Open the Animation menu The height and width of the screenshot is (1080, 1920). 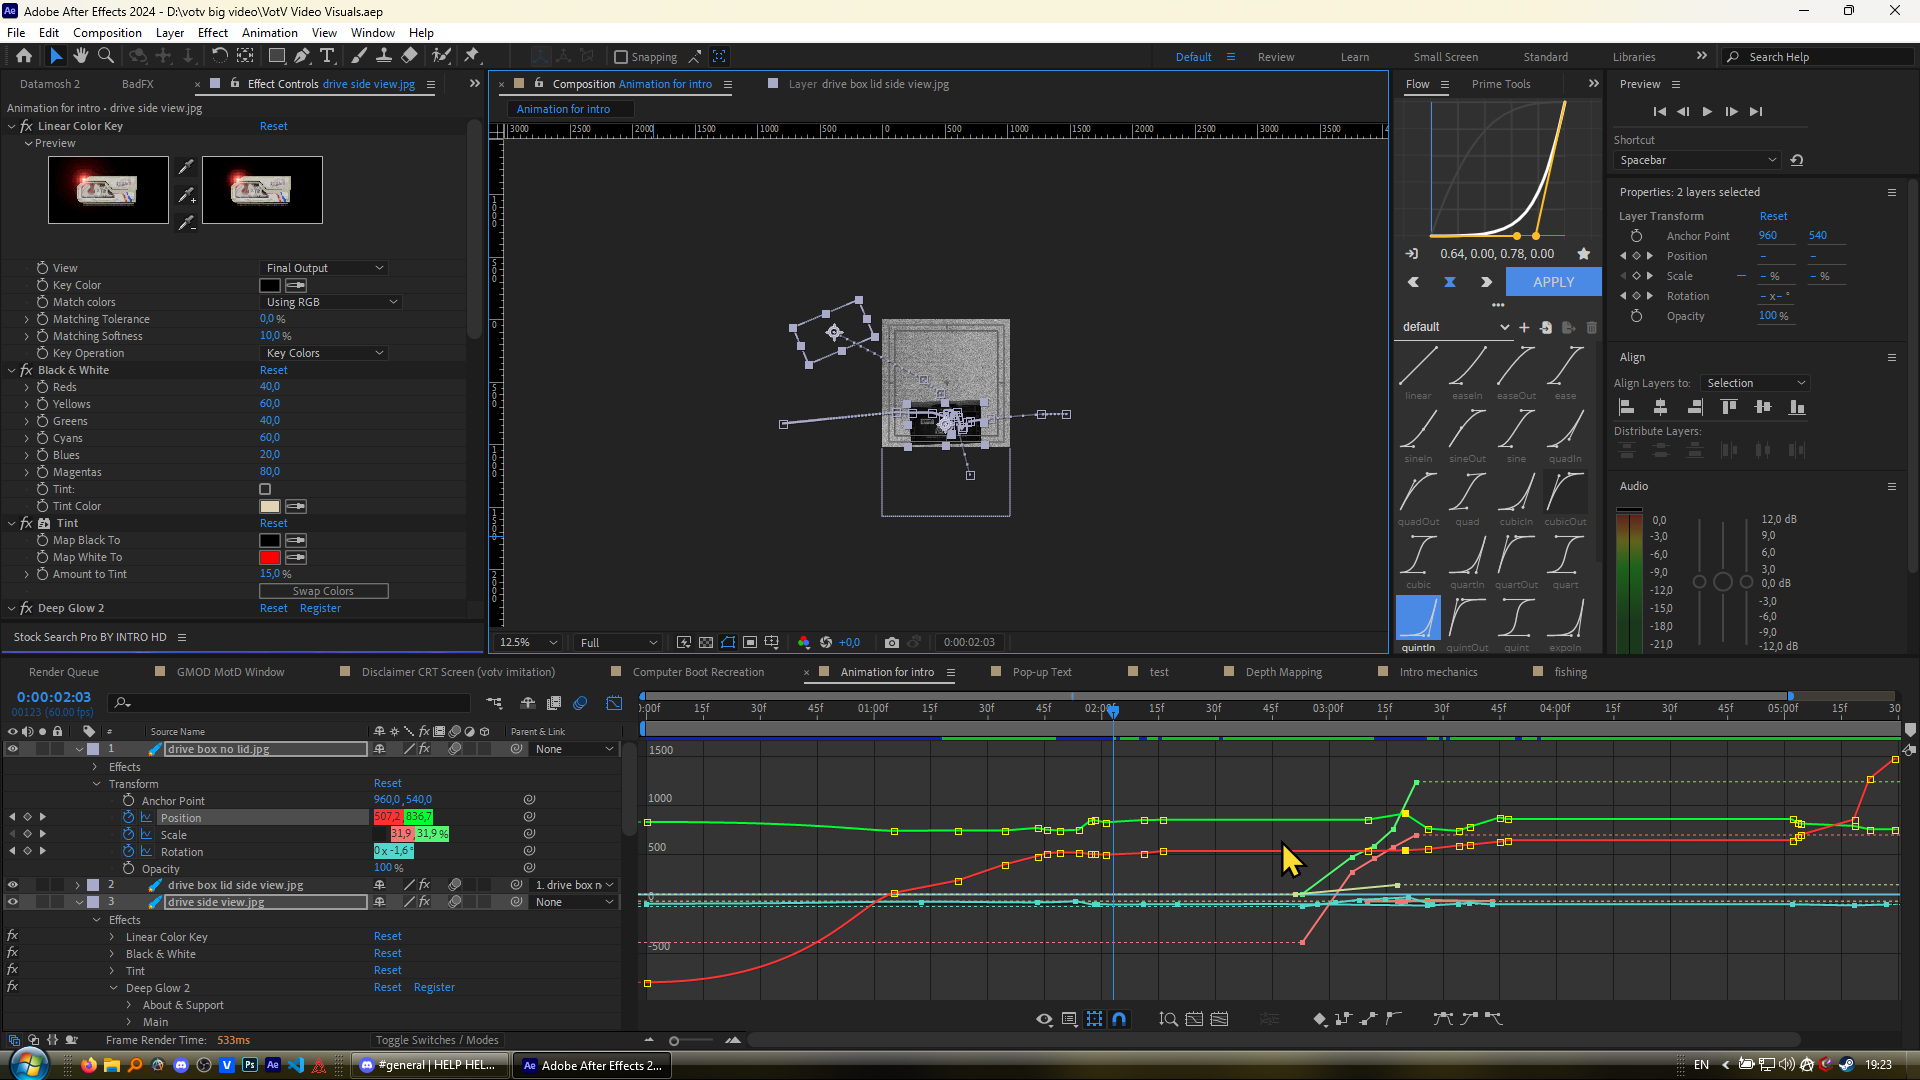coord(270,32)
